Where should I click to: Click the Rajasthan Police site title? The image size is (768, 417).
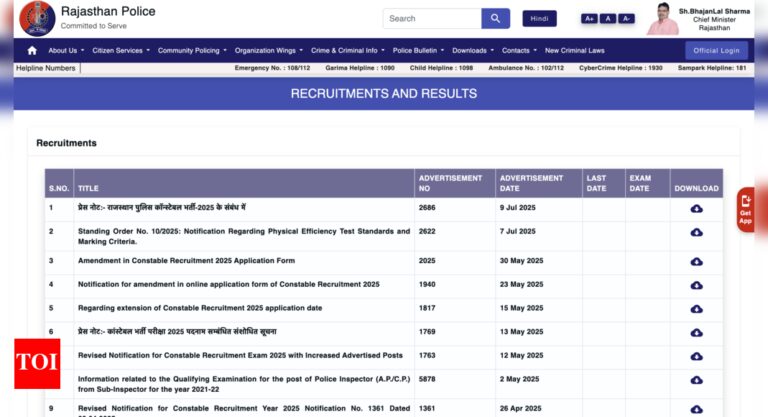108,11
